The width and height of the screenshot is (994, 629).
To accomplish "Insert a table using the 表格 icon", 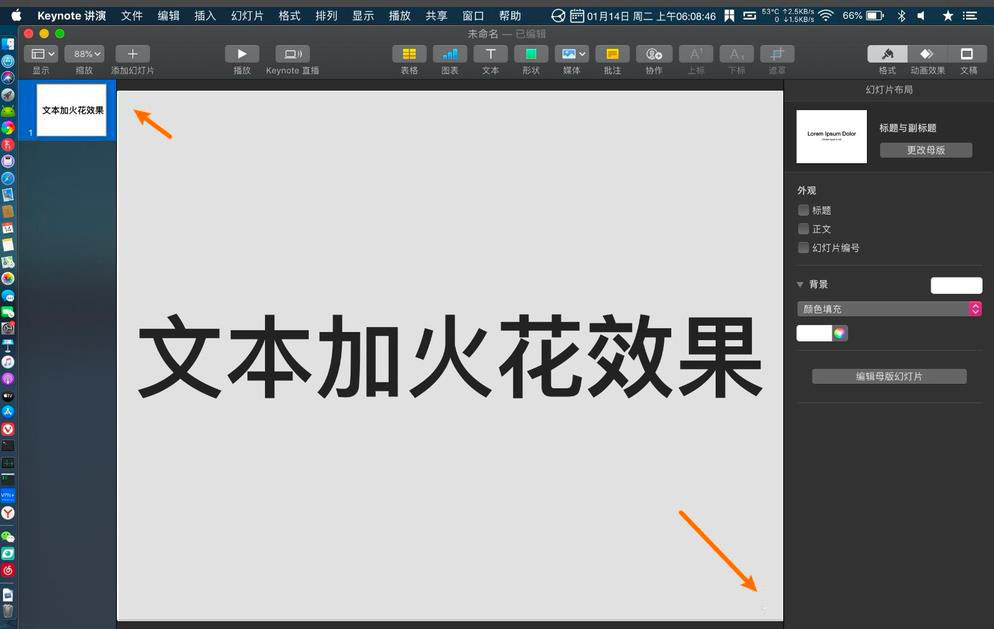I will [x=408, y=54].
